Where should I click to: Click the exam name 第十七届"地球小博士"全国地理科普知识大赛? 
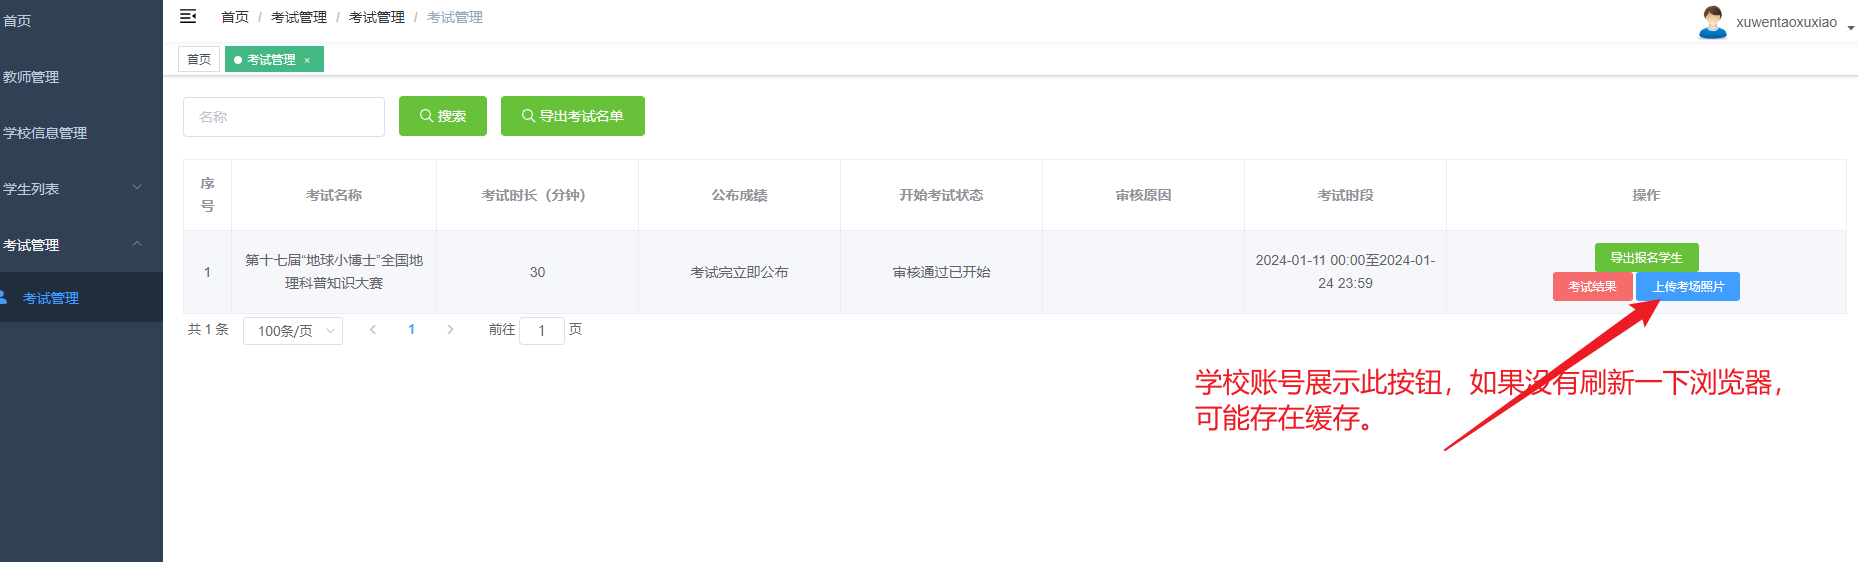click(x=334, y=272)
